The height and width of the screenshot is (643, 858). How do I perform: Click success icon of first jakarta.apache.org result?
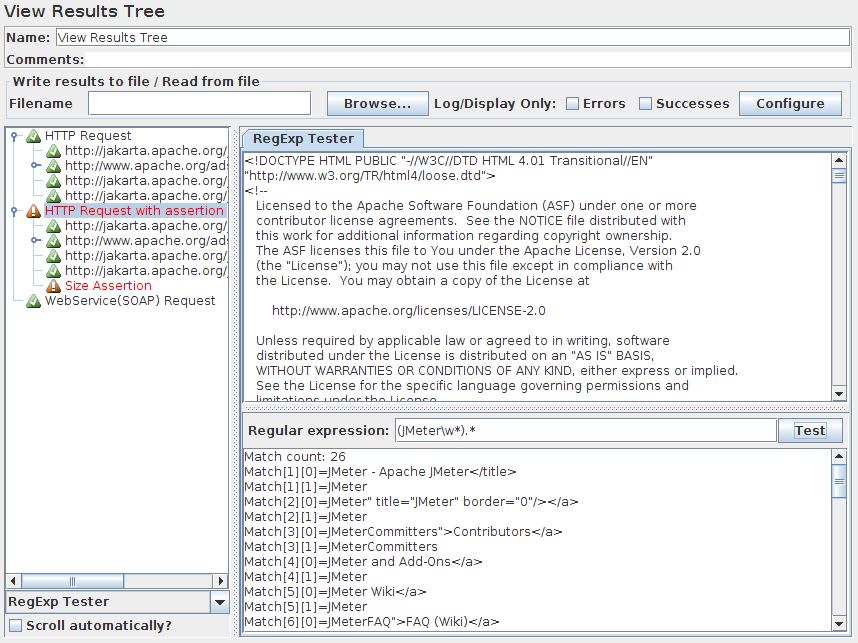pyautogui.click(x=54, y=151)
